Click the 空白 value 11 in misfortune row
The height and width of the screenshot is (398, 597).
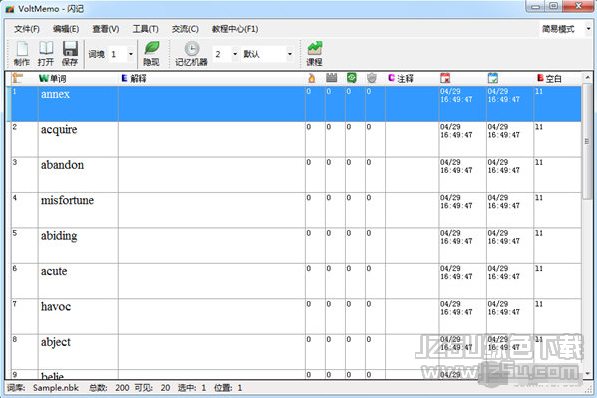click(539, 198)
